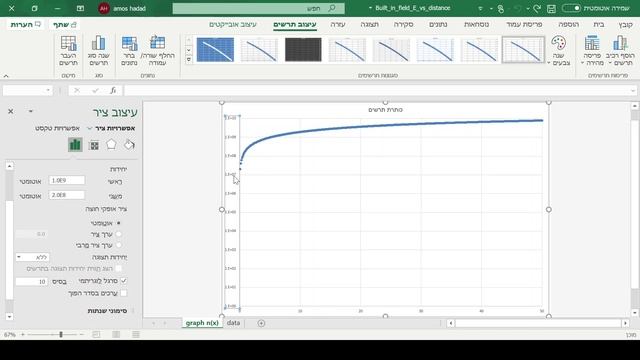This screenshot has width=640, height=360.
Task: Select the graph n(x) sheet tab
Action: coord(202,323)
